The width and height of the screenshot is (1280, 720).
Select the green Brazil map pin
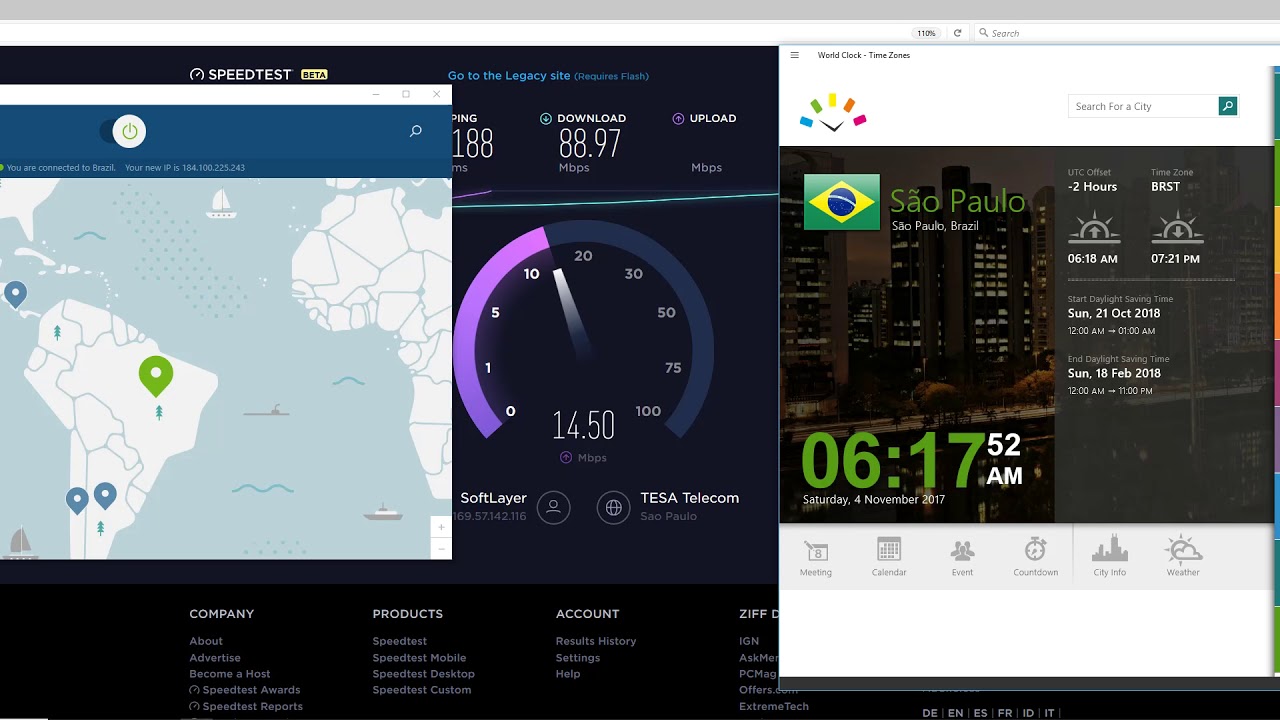156,375
